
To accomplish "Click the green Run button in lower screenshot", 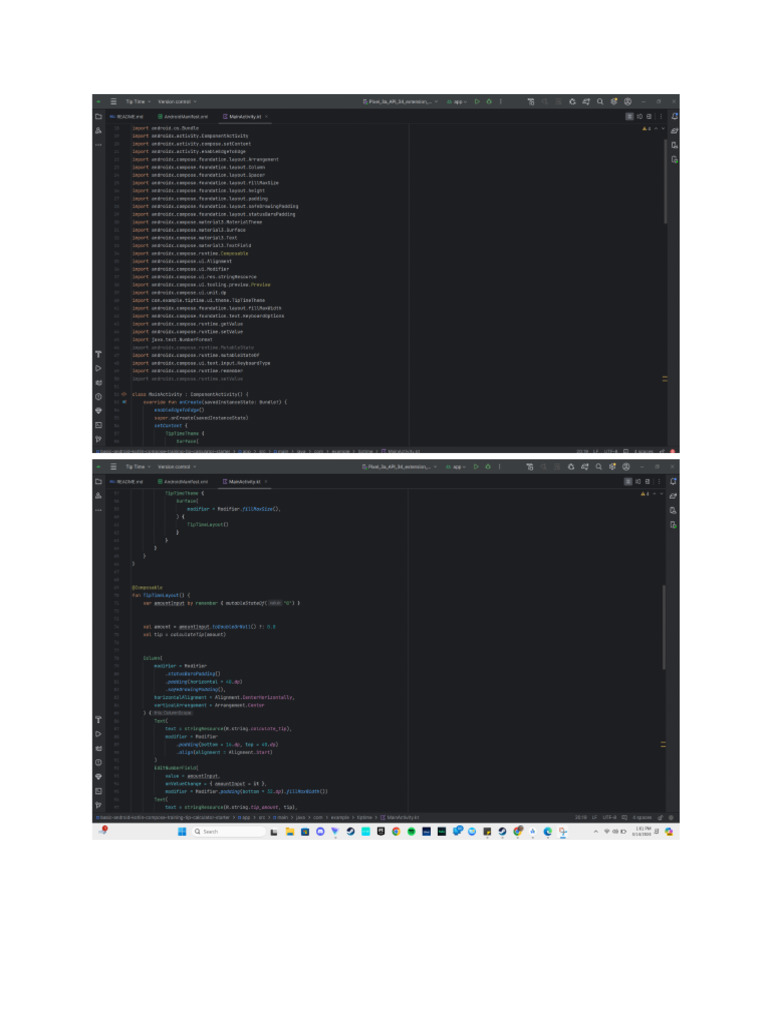I will [x=475, y=466].
